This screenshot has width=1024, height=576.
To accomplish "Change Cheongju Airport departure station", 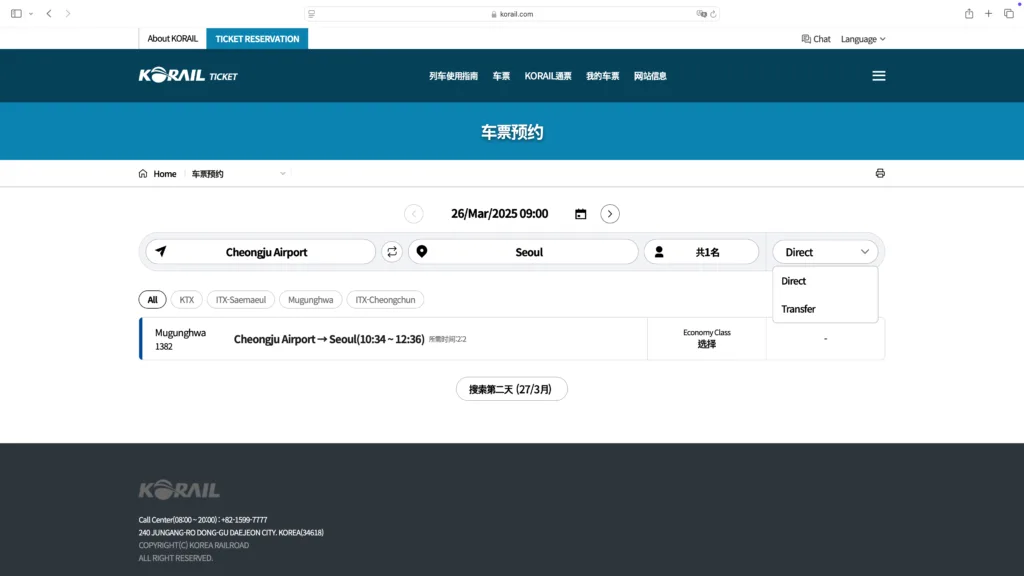I will click(x=261, y=252).
